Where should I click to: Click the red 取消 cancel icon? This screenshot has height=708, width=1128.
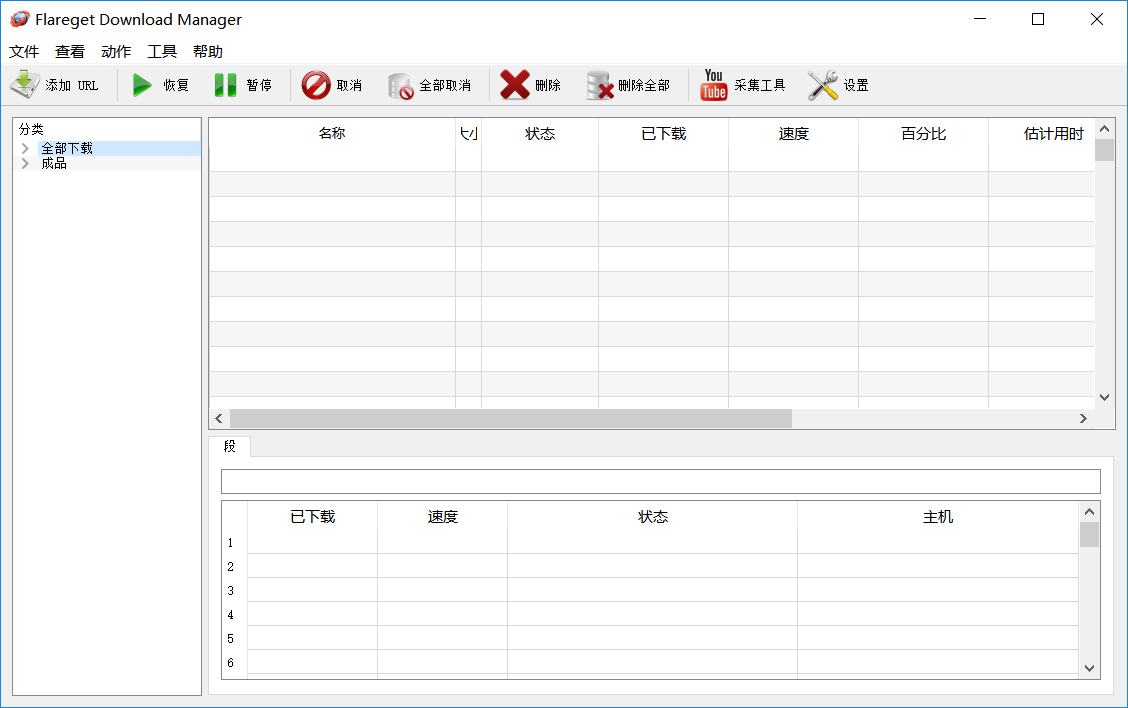point(316,85)
